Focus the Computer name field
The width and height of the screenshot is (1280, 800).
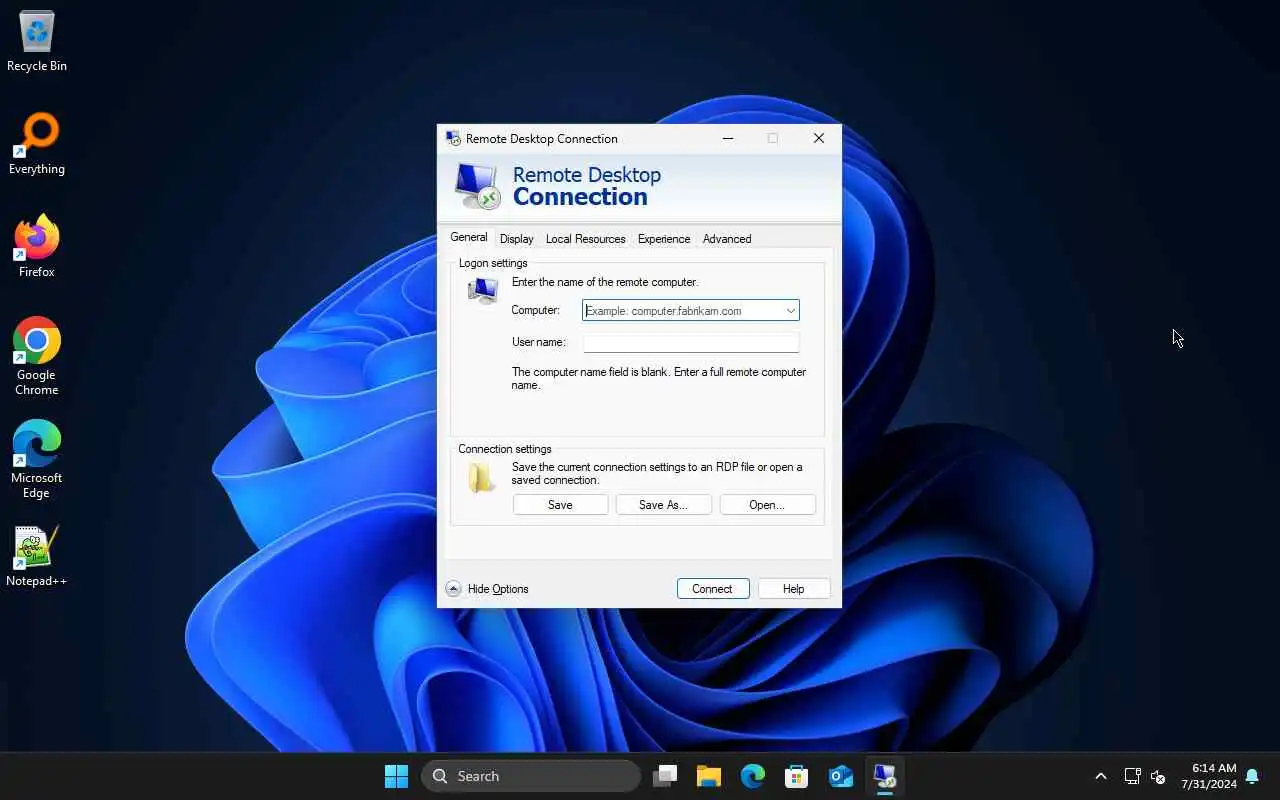(691, 311)
